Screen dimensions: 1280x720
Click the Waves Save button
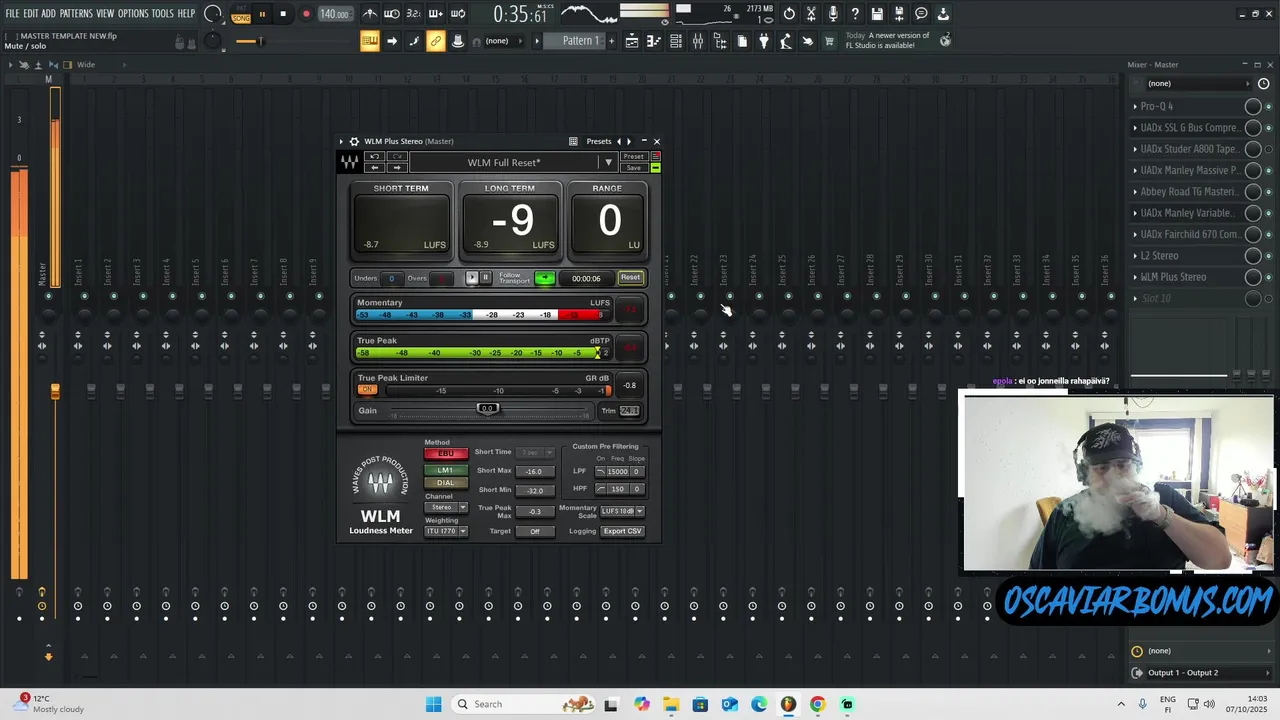point(633,168)
